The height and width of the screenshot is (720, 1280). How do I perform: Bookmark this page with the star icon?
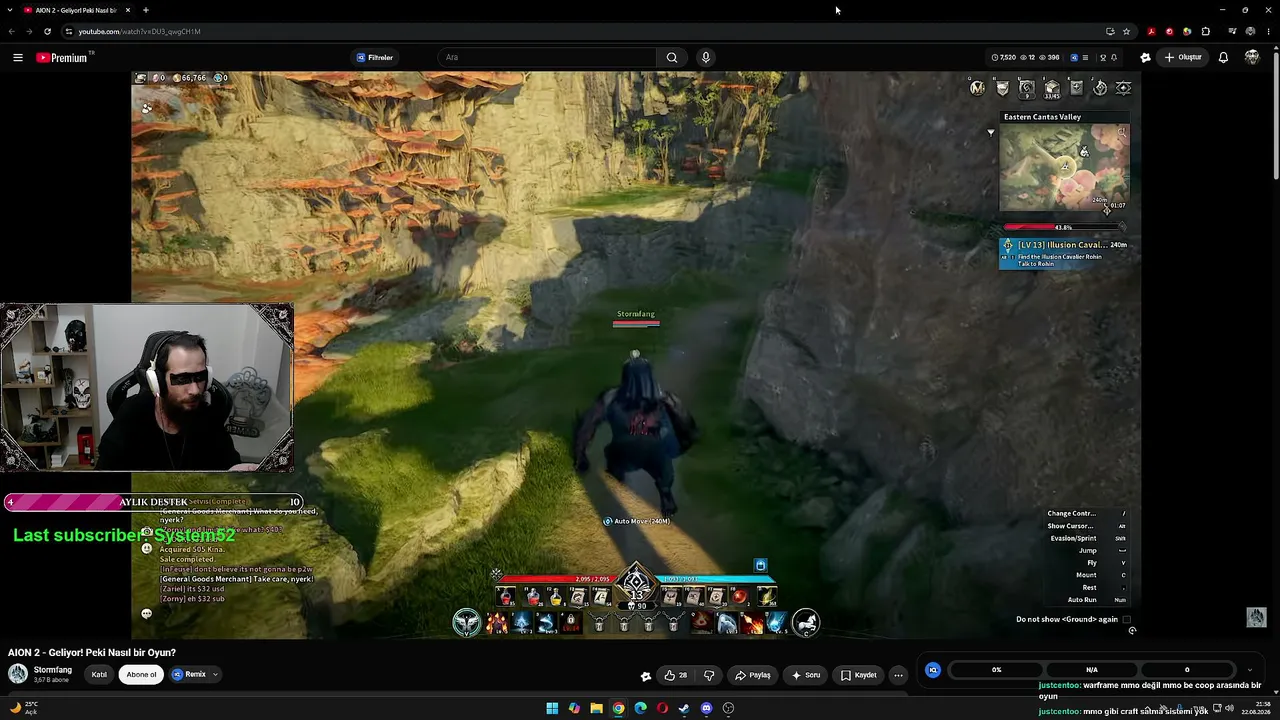pyautogui.click(x=1126, y=31)
